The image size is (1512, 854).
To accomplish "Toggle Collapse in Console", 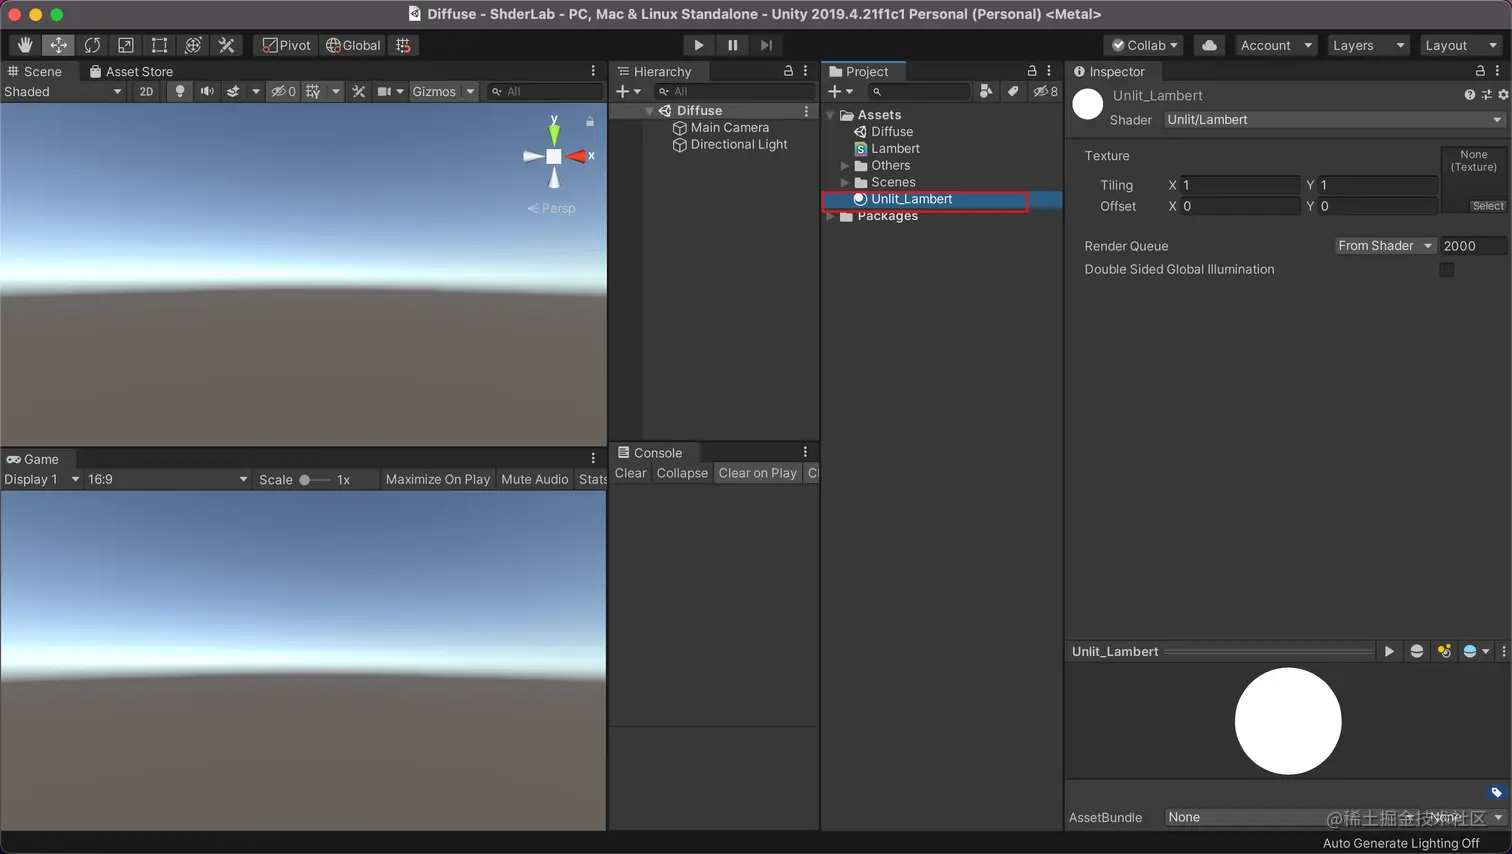I will [682, 473].
